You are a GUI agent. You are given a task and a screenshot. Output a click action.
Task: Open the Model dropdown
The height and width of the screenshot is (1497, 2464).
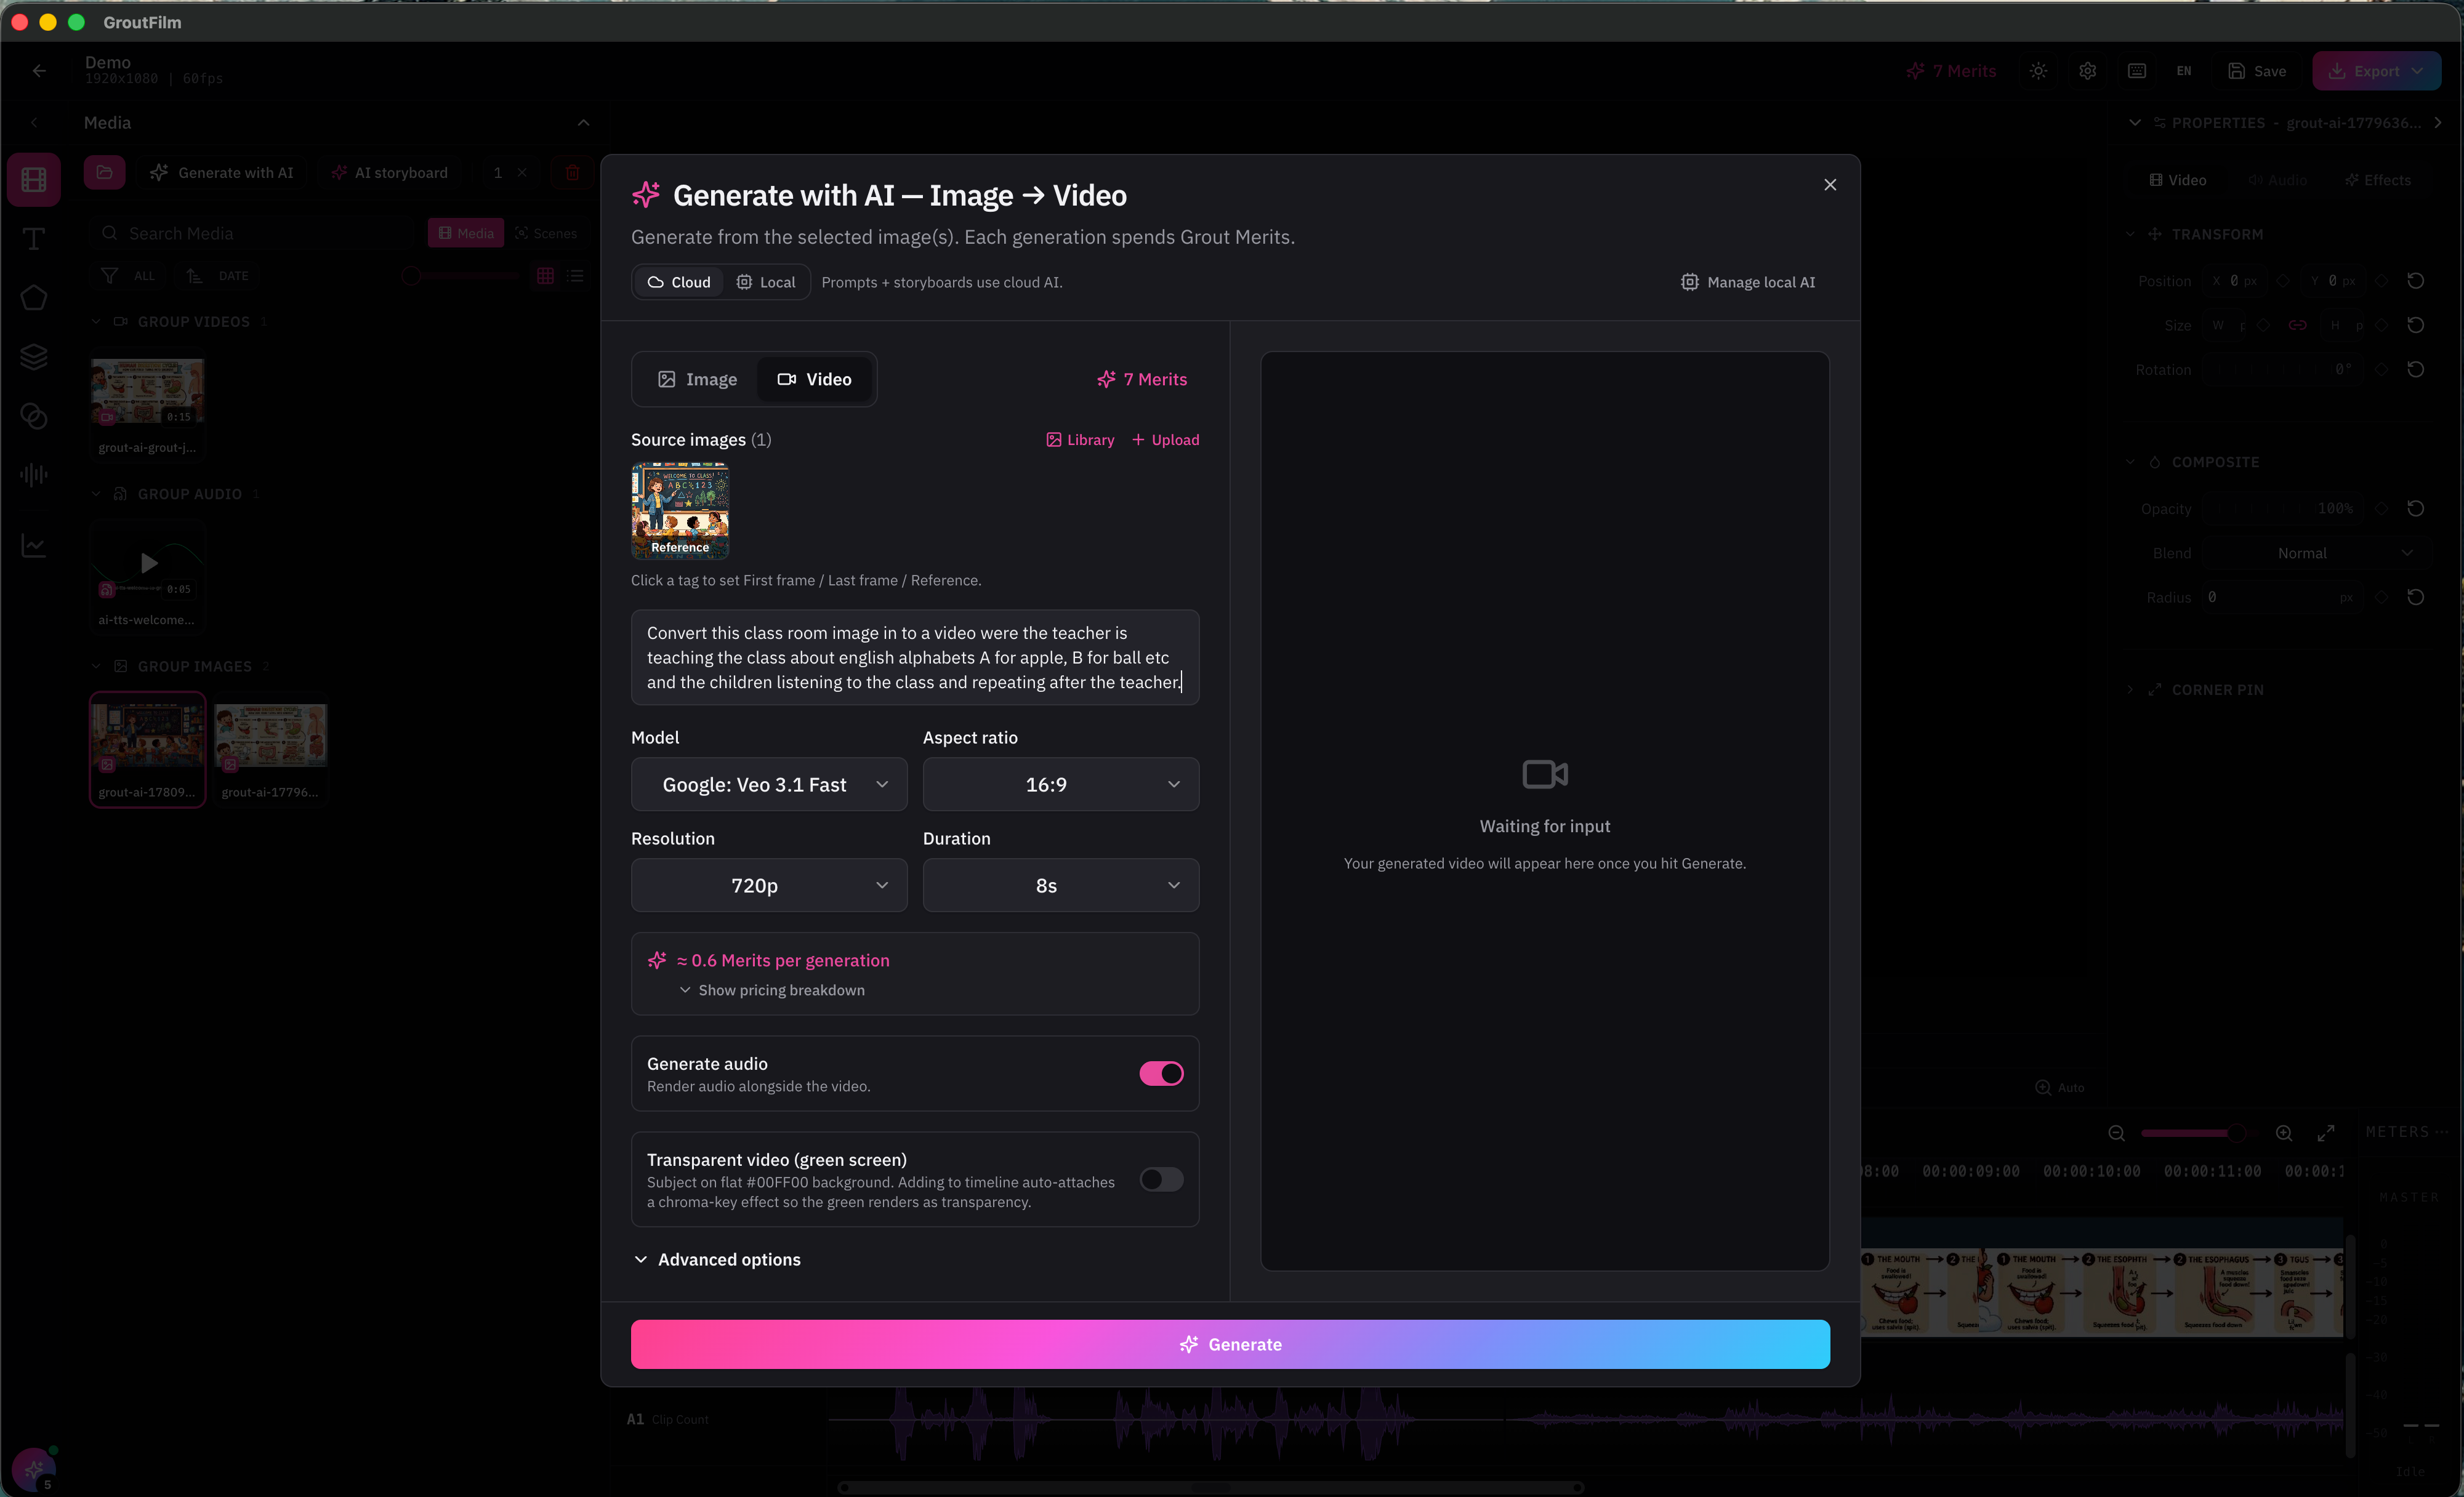(769, 784)
